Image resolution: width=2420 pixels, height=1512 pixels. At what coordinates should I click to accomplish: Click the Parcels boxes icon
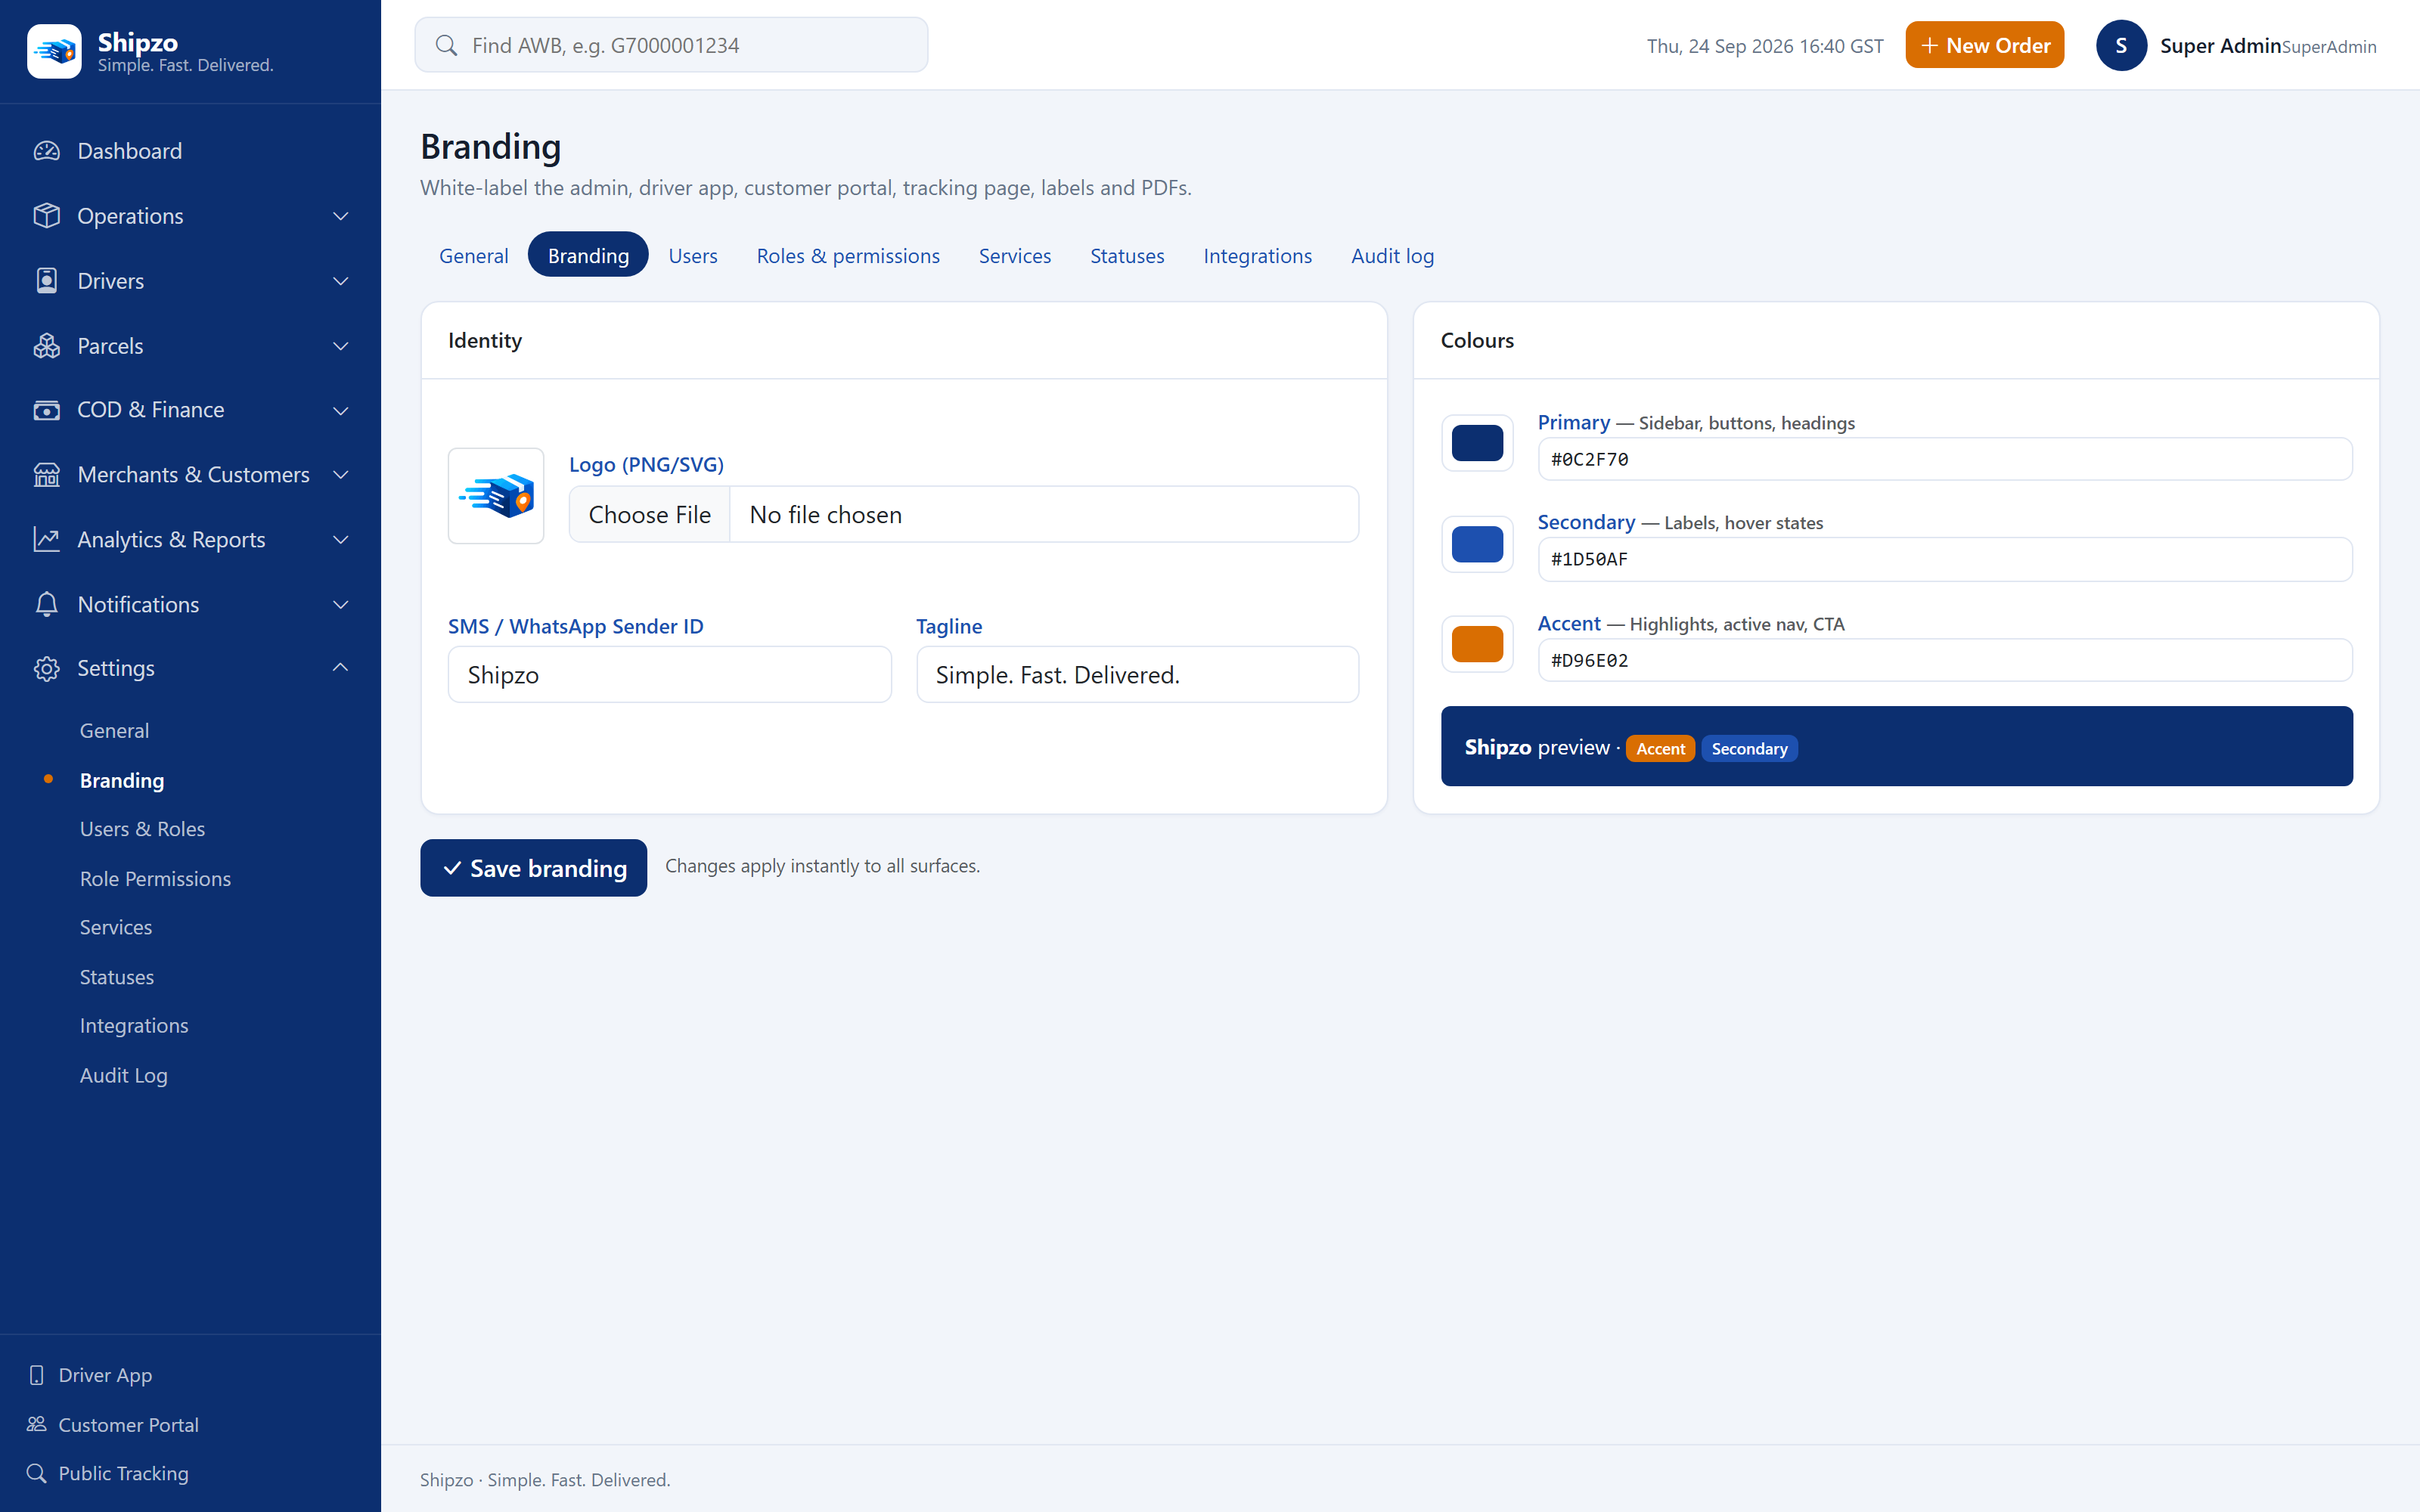(47, 346)
